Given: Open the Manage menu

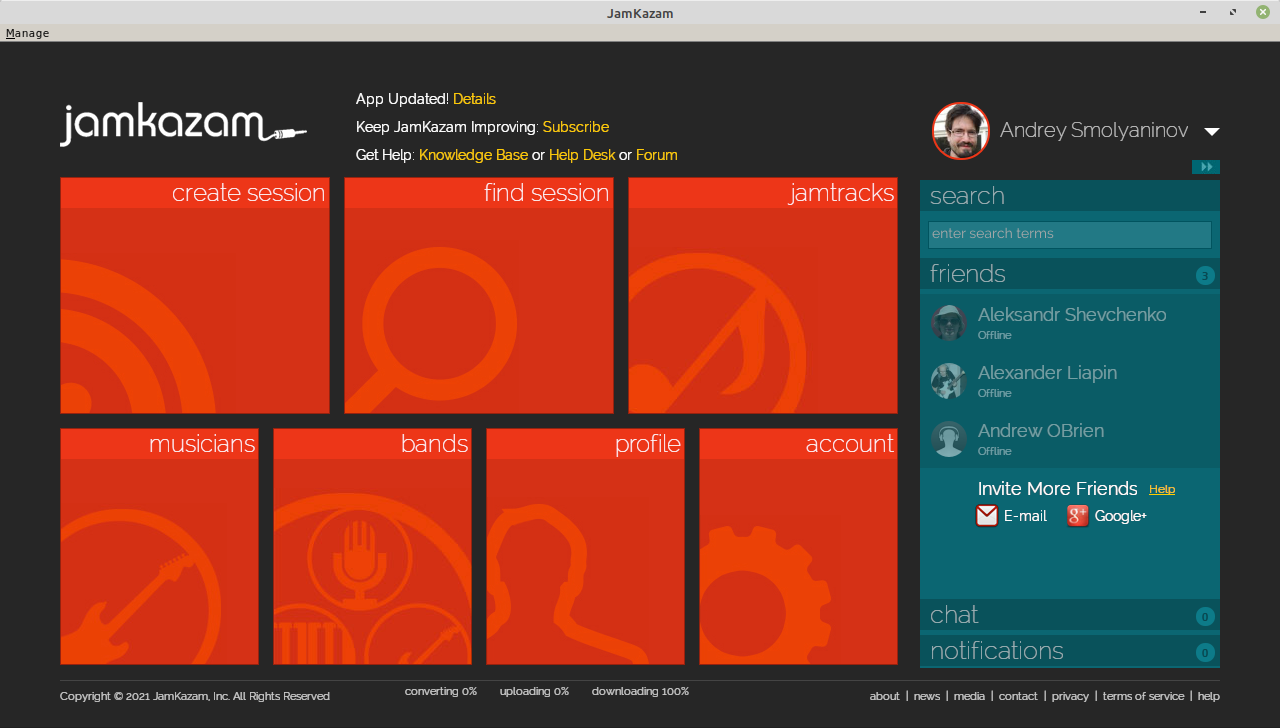Looking at the screenshot, I should click(27, 33).
